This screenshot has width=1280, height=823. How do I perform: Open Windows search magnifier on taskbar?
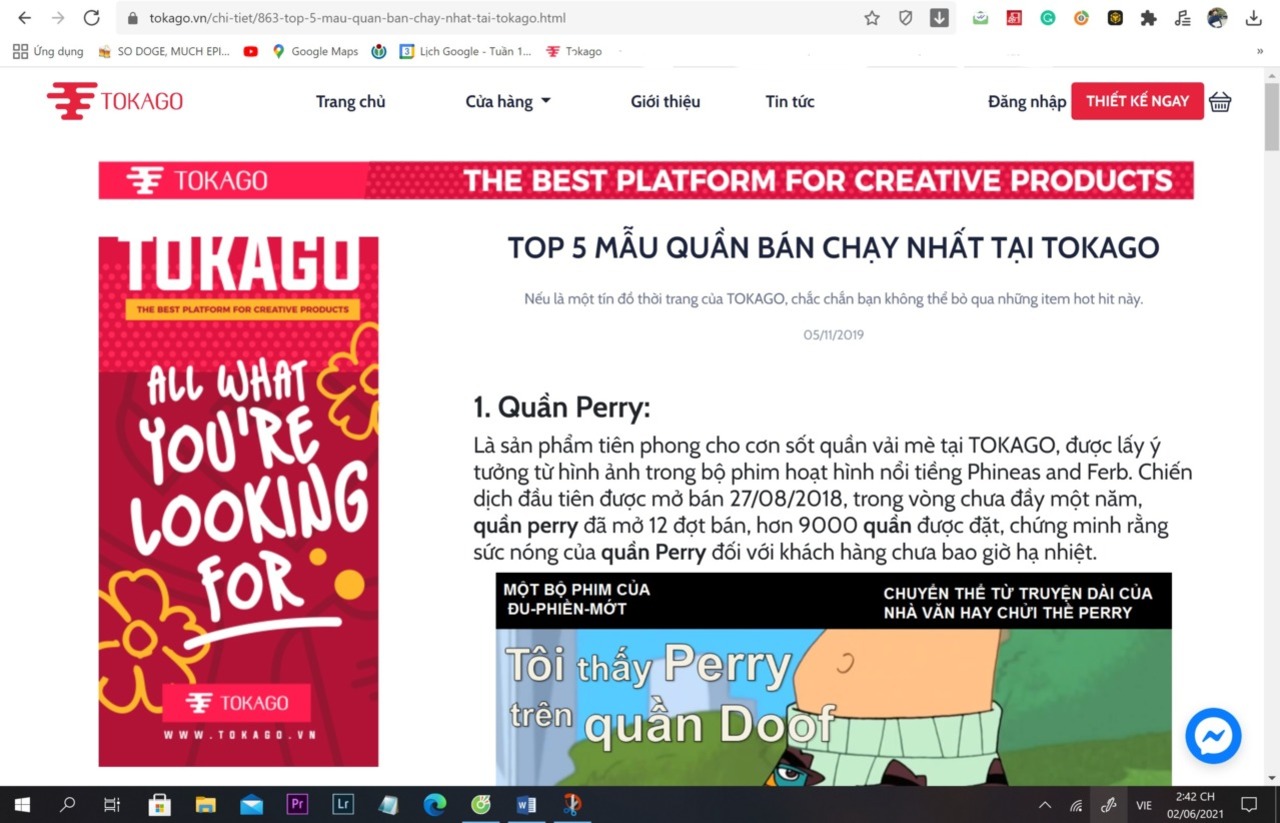coord(67,804)
